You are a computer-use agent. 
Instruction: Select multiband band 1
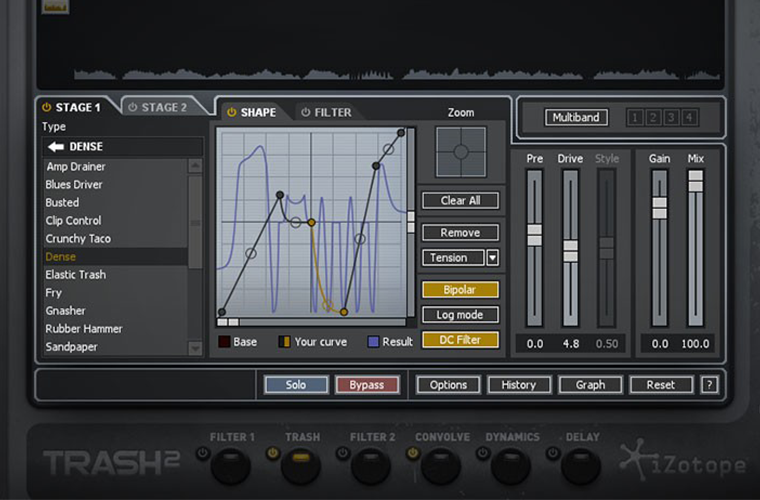pos(635,117)
